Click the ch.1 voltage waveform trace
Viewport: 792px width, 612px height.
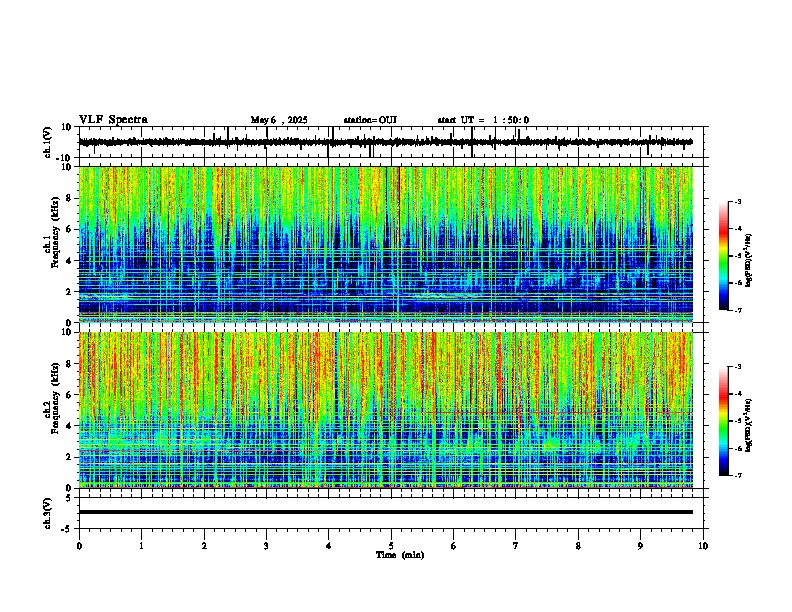tap(386, 142)
